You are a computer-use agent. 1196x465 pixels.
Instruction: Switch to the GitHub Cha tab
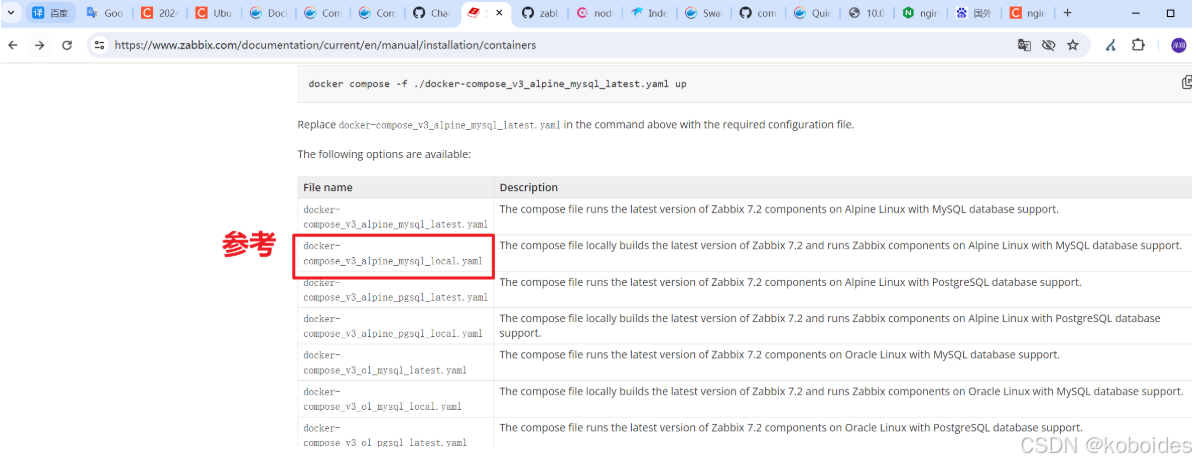[432, 13]
